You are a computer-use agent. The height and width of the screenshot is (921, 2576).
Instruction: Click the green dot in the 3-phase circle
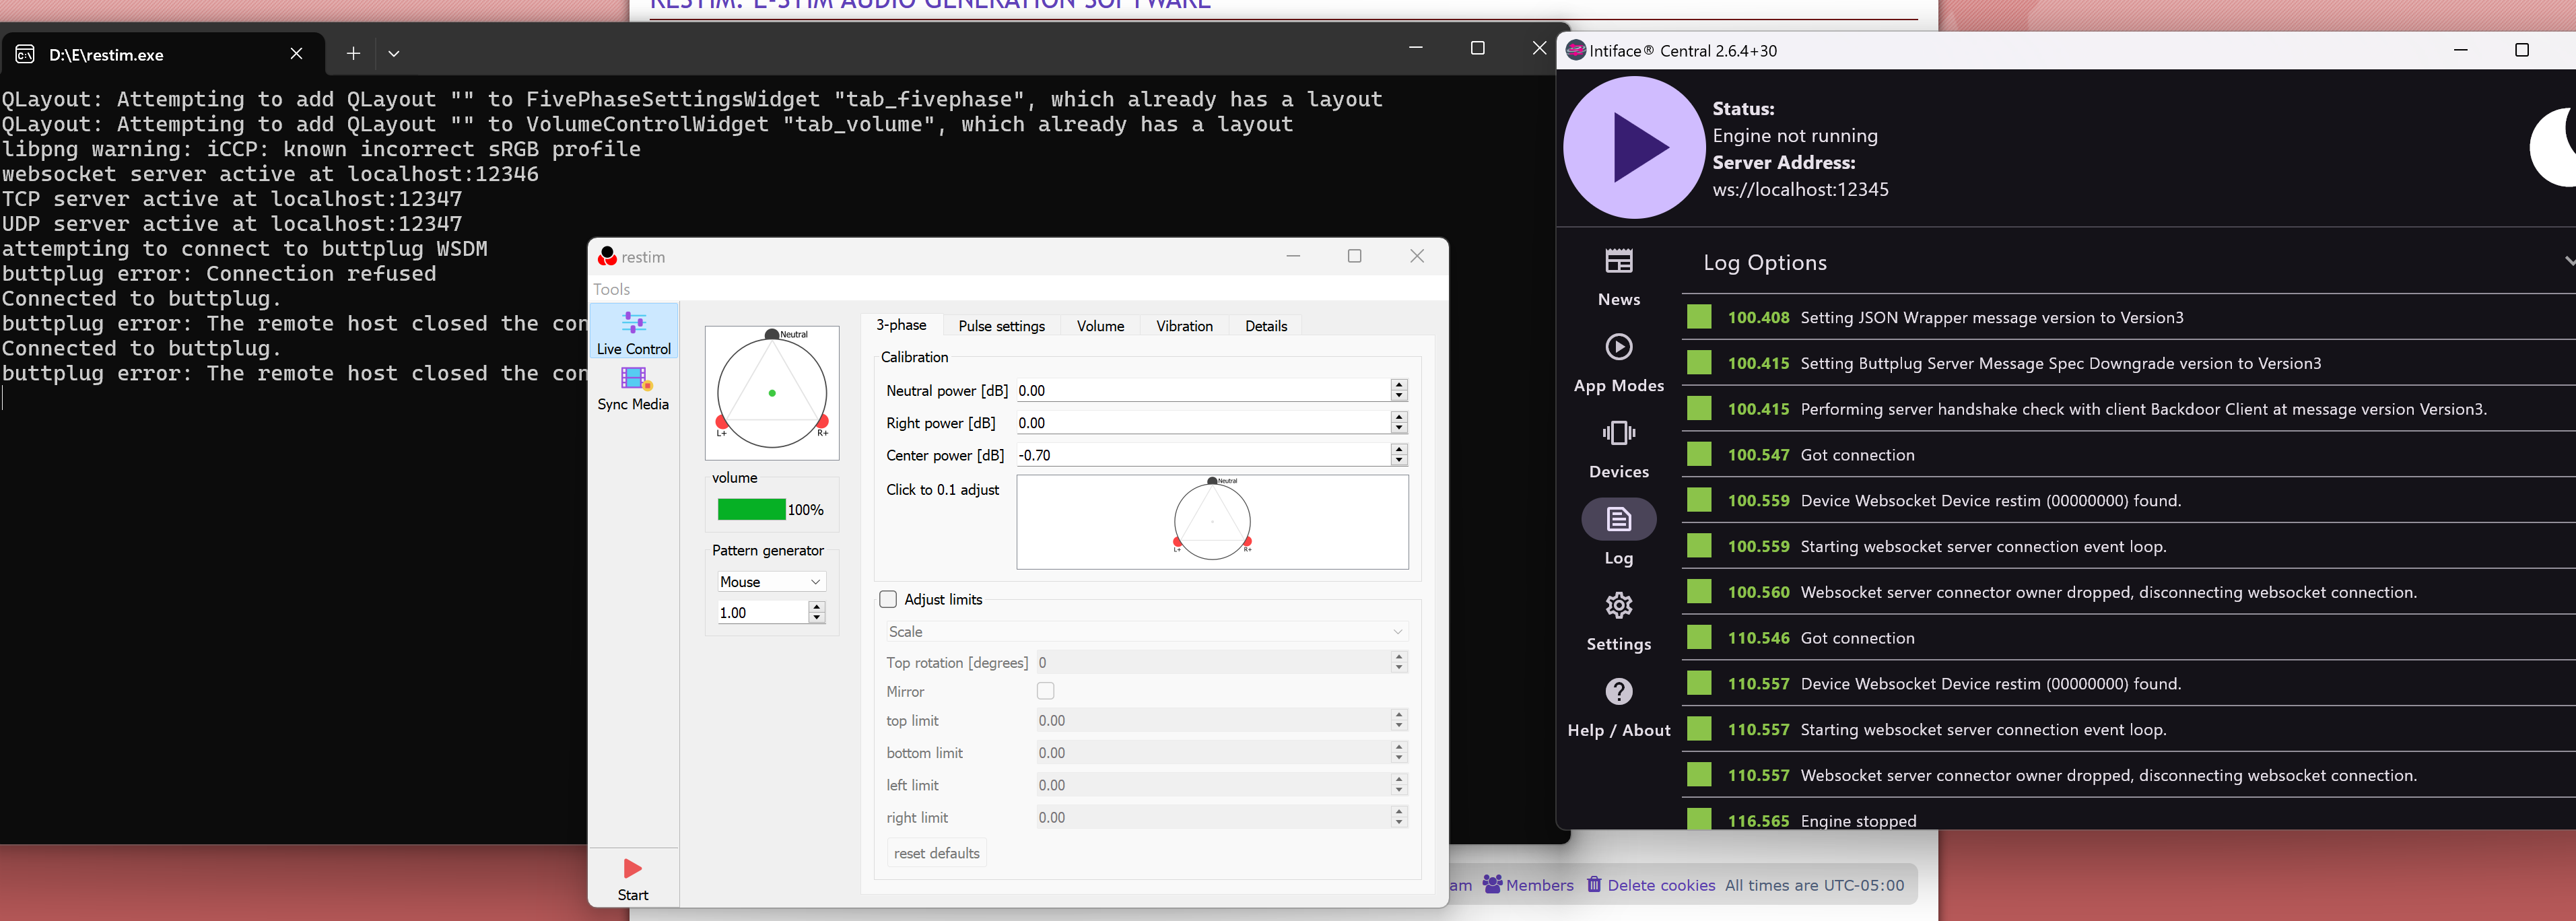(772, 393)
